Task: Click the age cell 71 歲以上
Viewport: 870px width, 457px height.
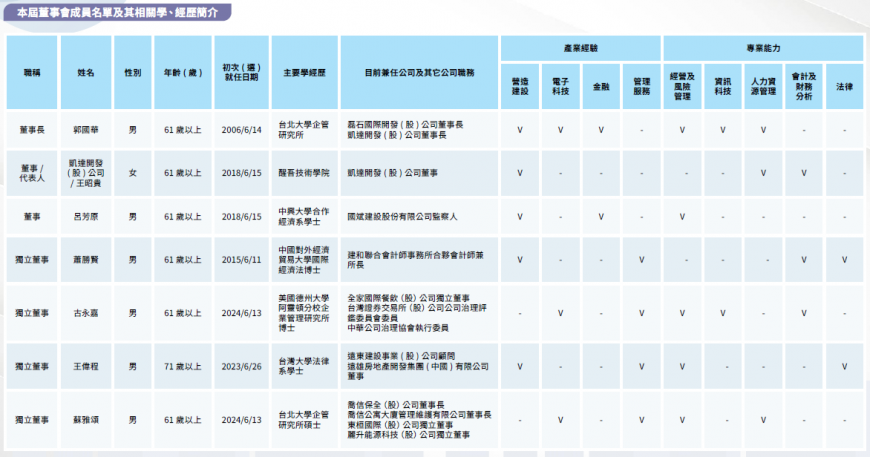Action: tap(183, 367)
